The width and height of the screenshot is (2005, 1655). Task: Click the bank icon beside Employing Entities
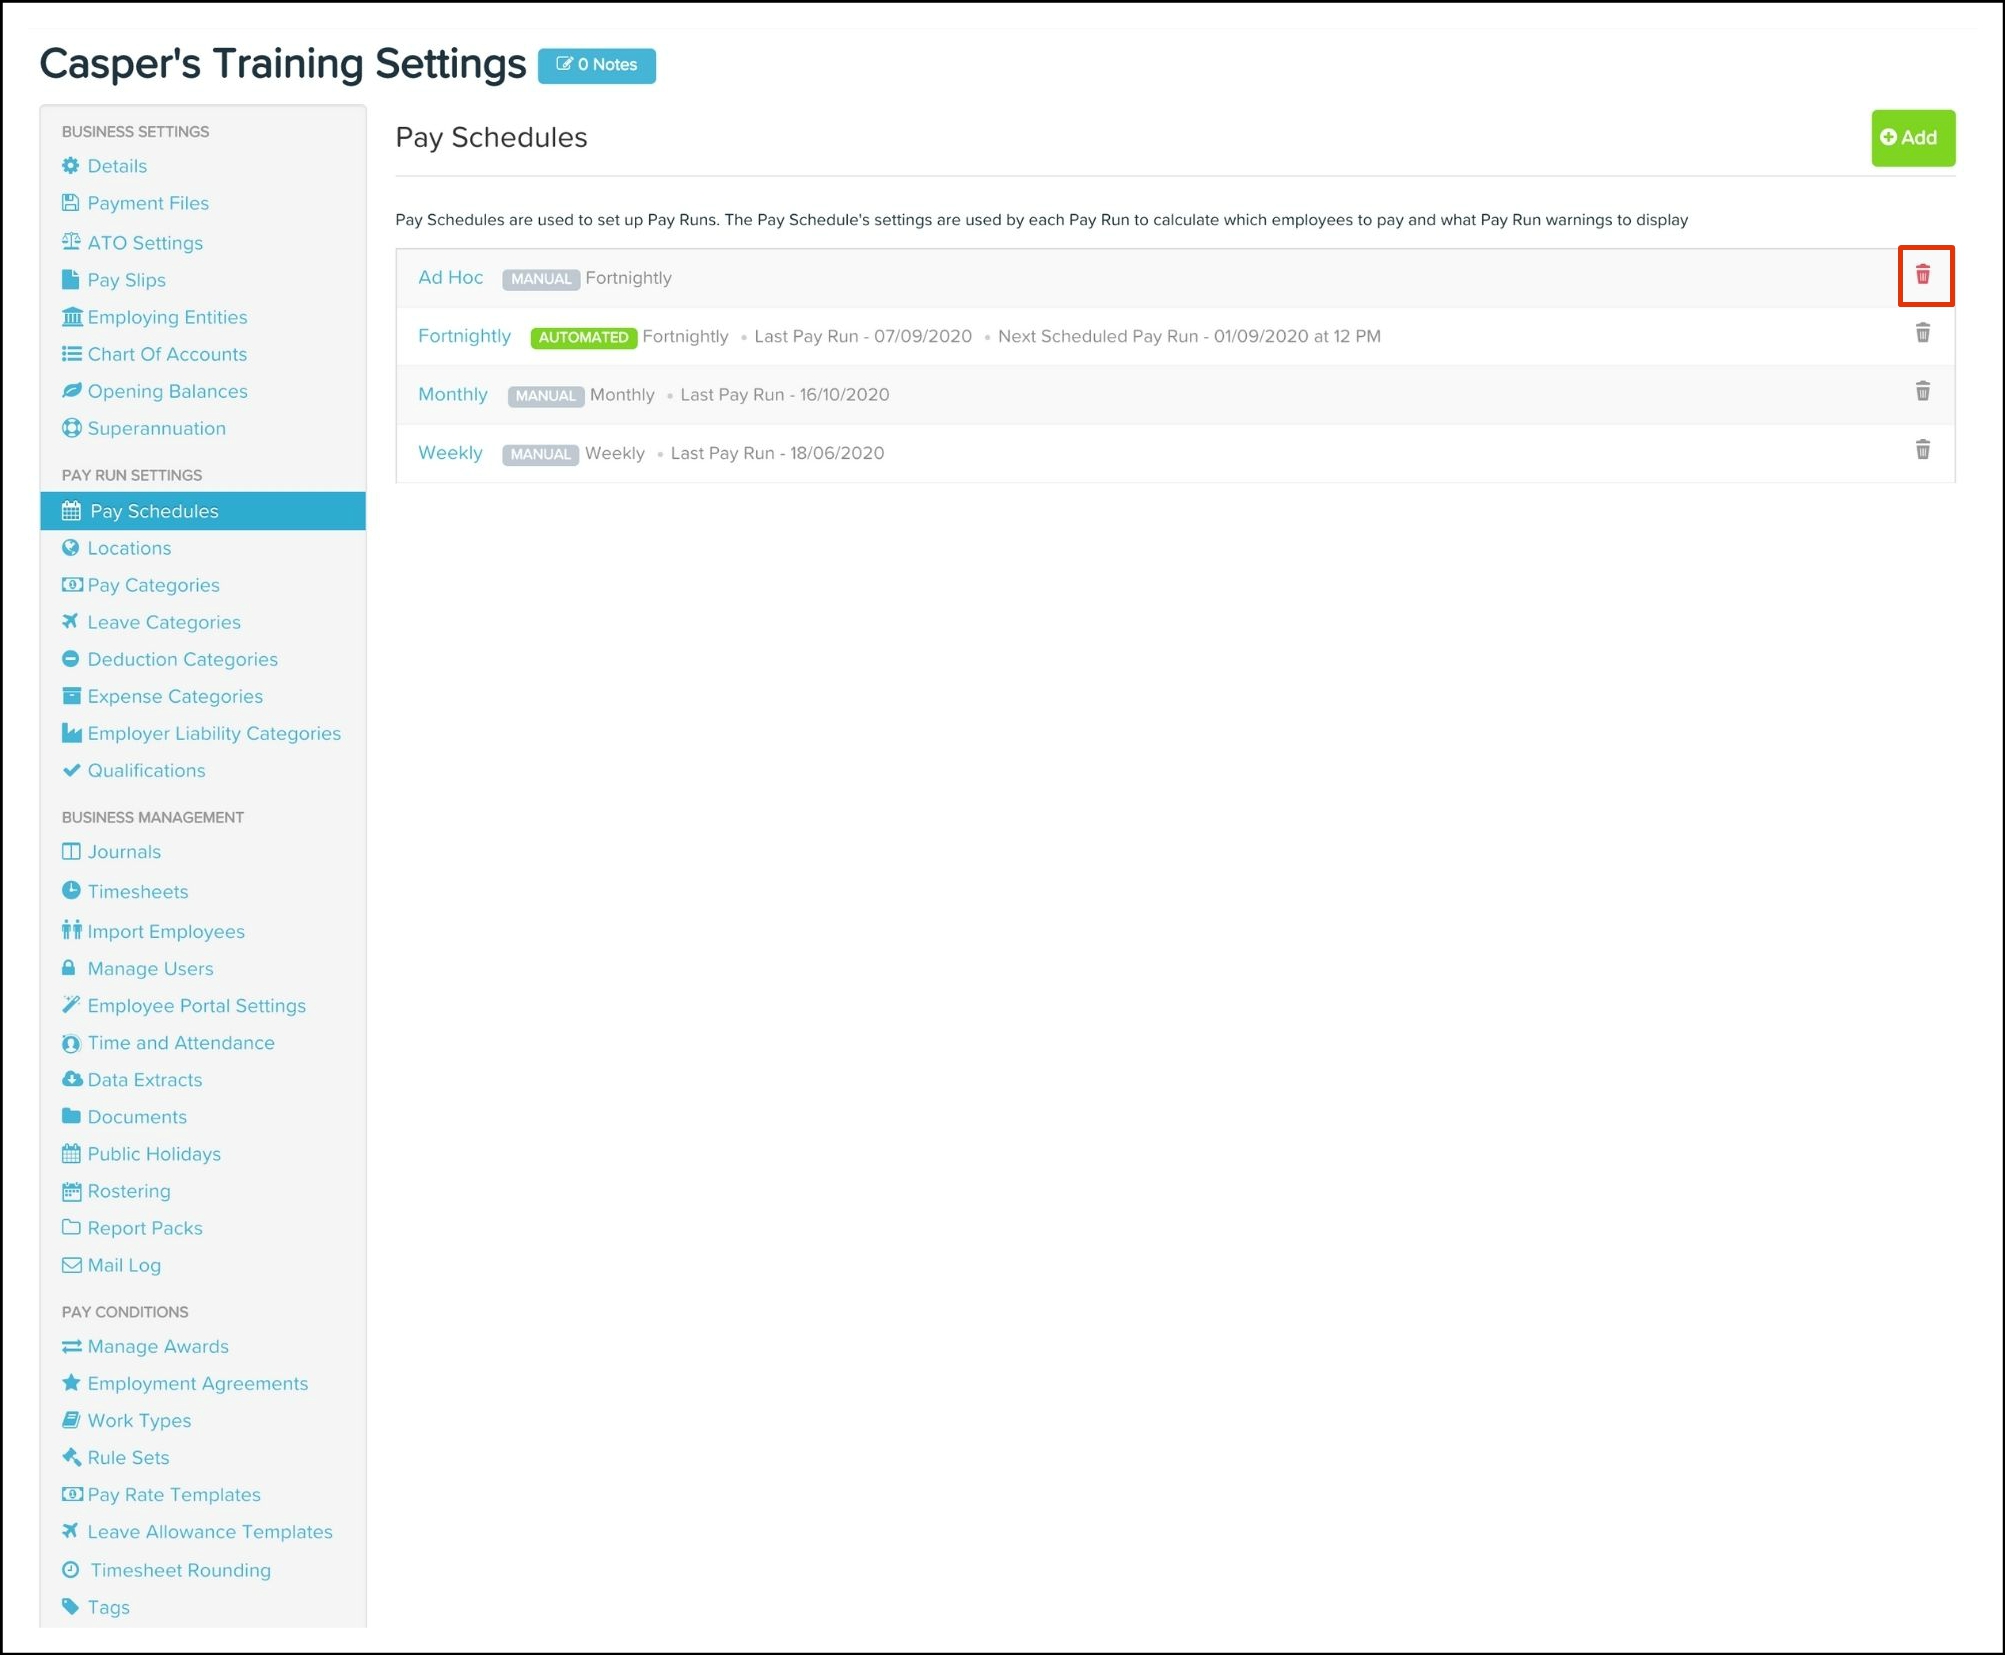point(71,317)
